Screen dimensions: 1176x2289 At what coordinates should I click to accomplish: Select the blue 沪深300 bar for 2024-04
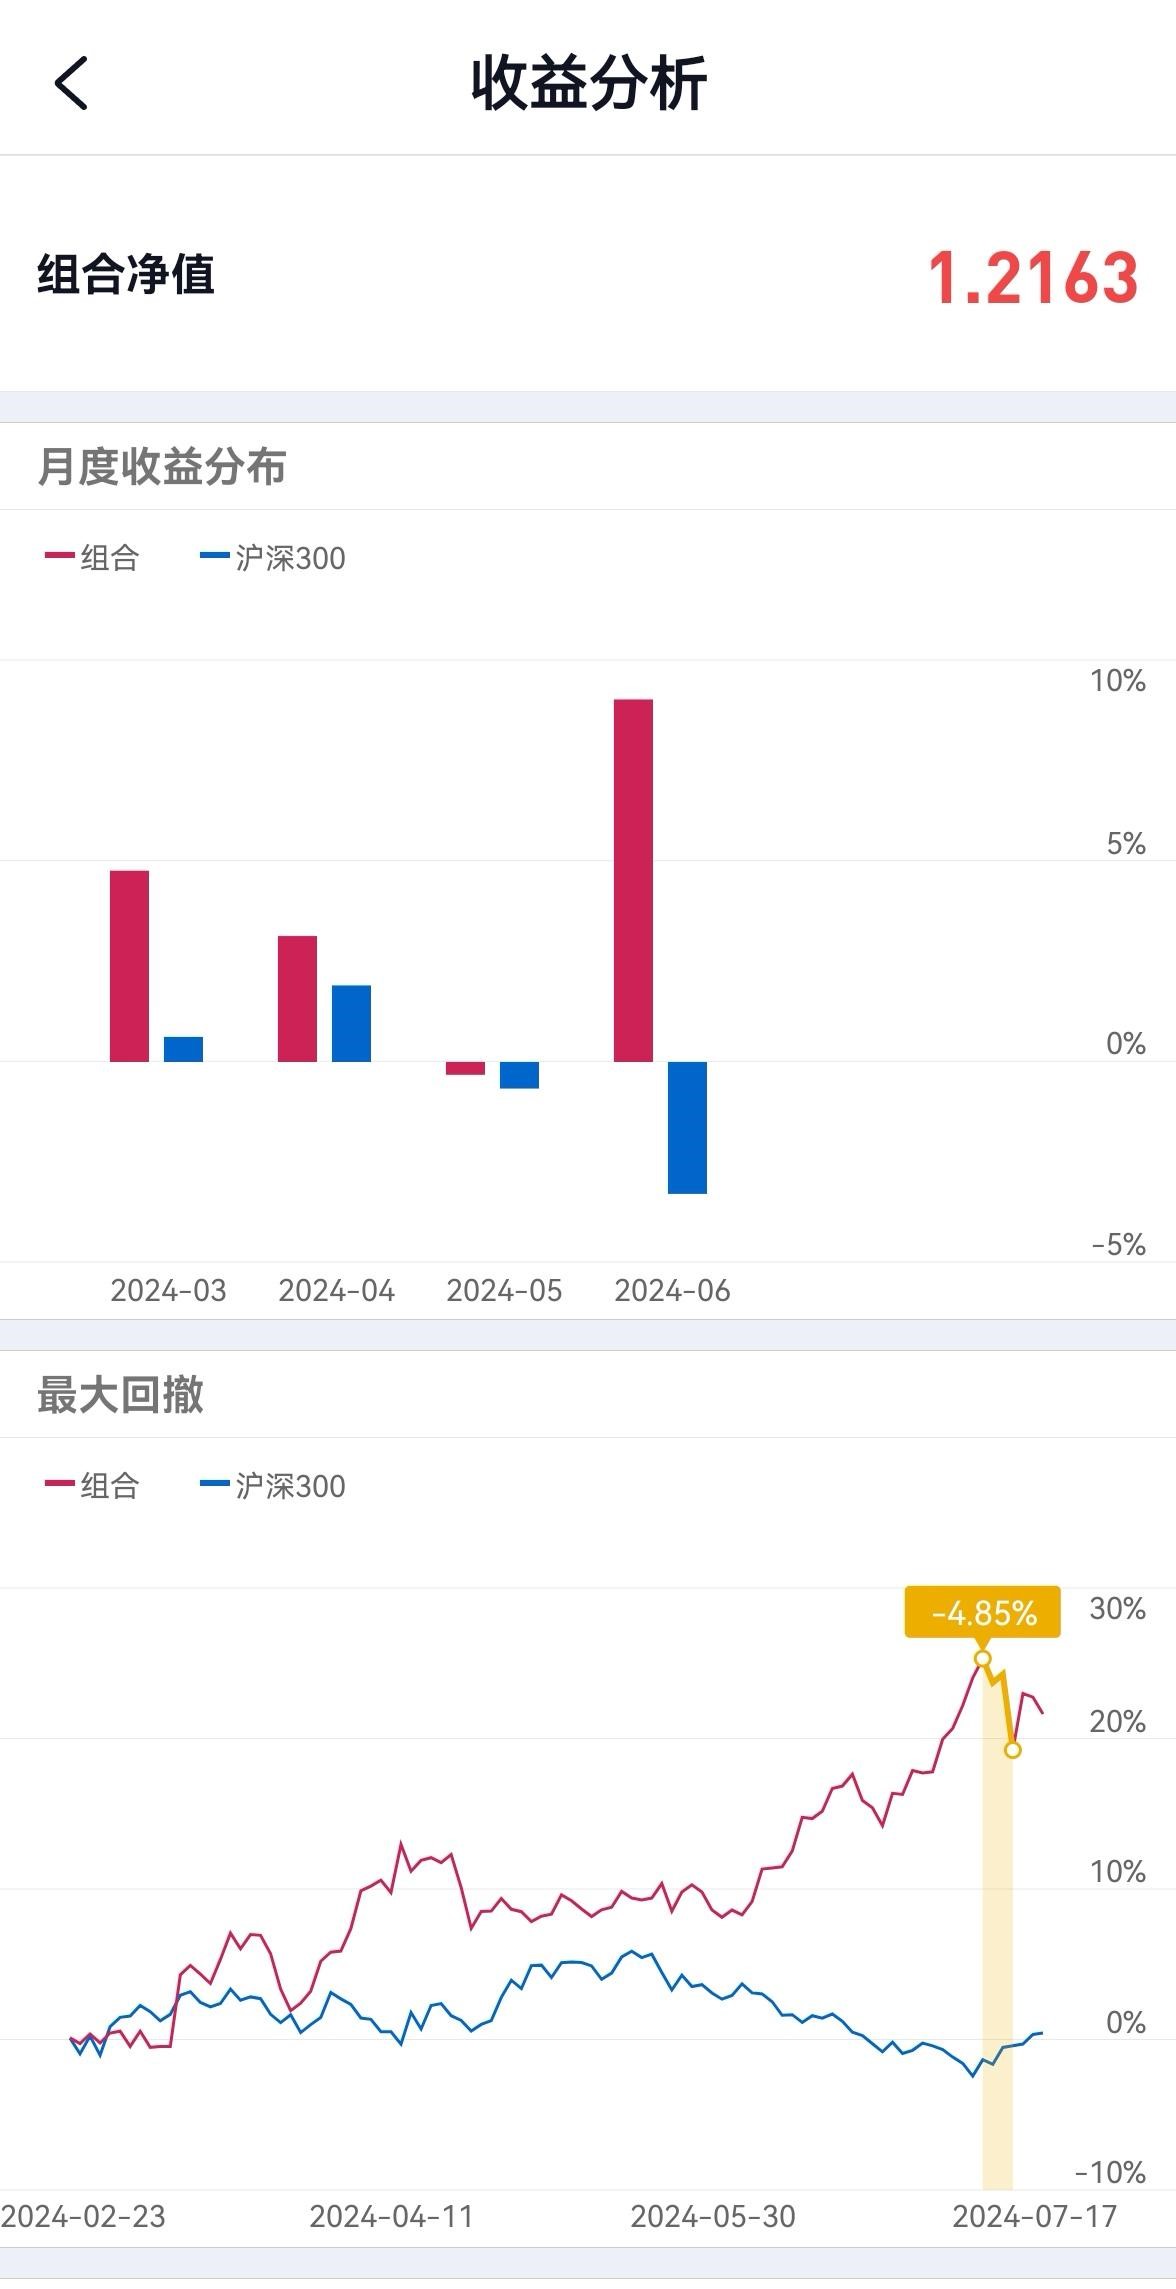click(351, 1023)
